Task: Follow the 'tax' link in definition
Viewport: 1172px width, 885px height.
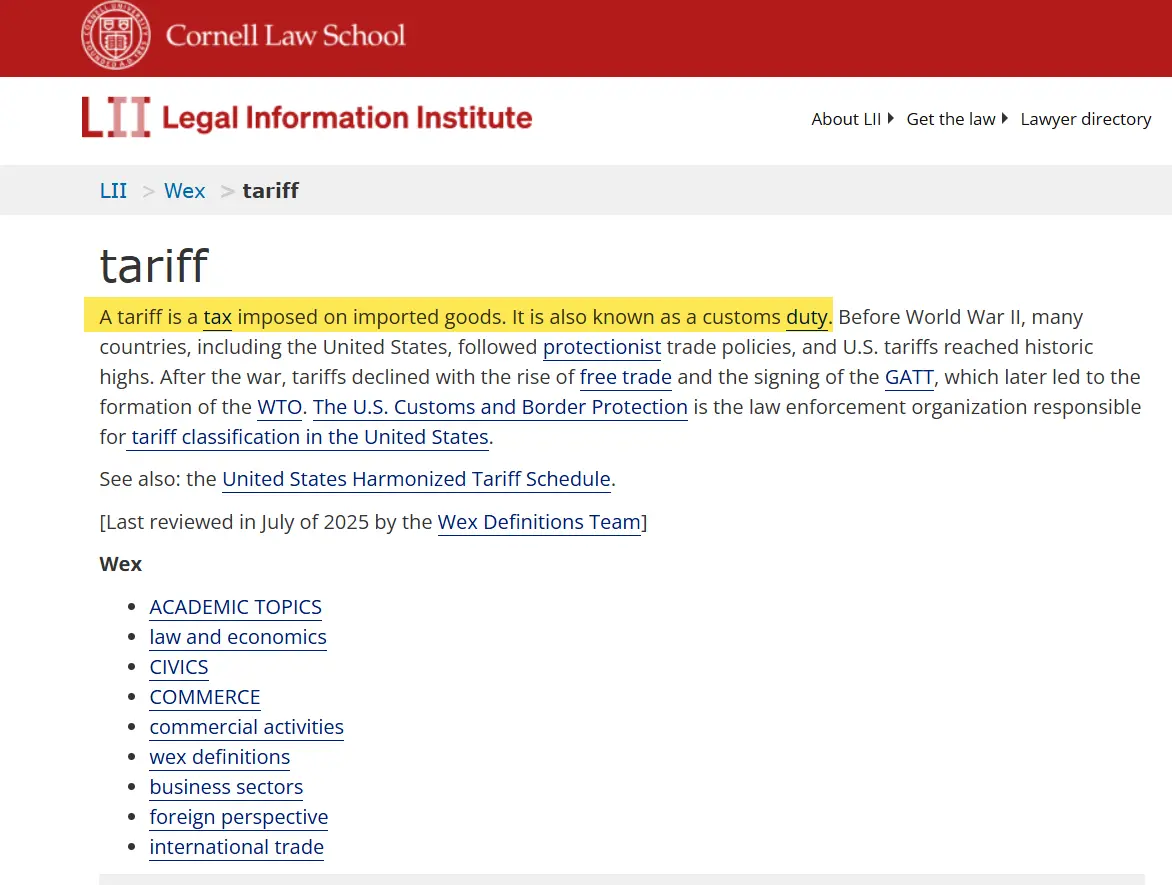Action: pyautogui.click(x=218, y=317)
